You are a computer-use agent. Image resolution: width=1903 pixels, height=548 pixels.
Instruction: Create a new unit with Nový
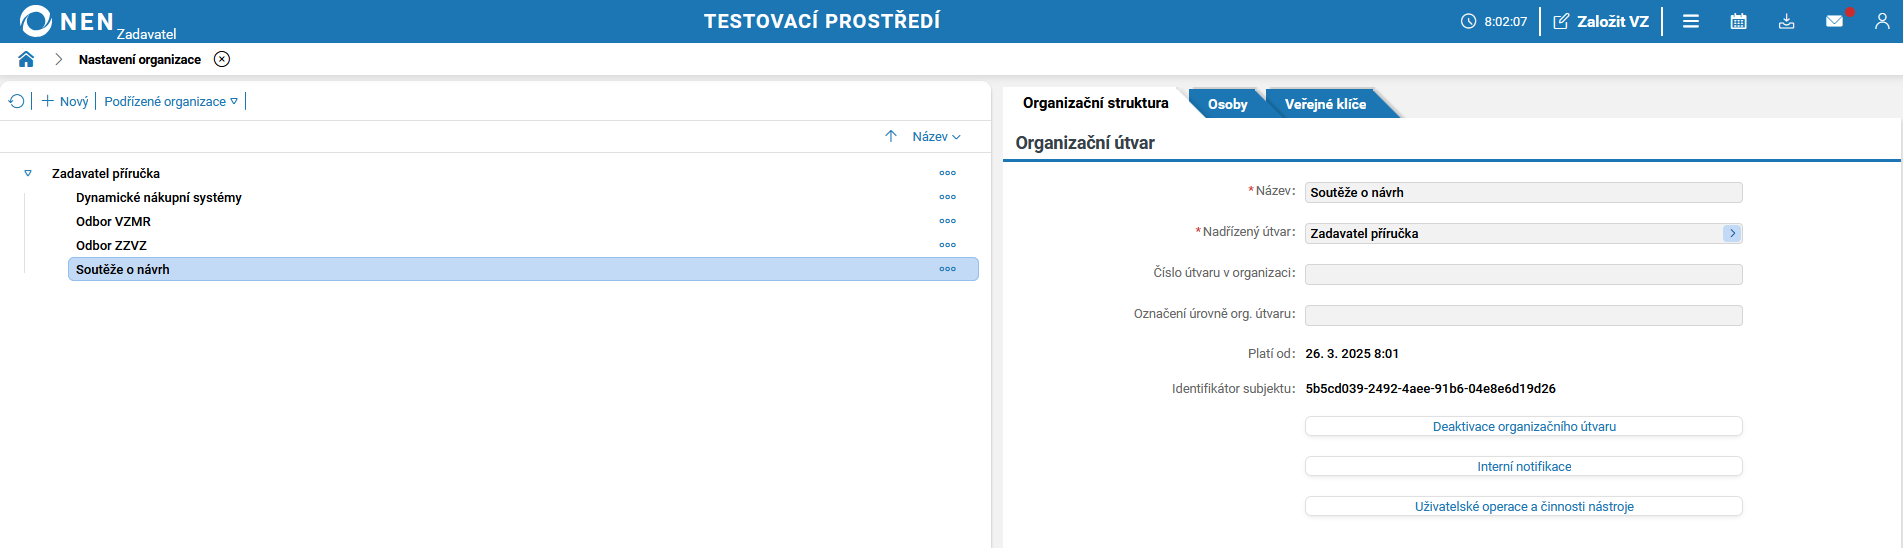point(65,101)
